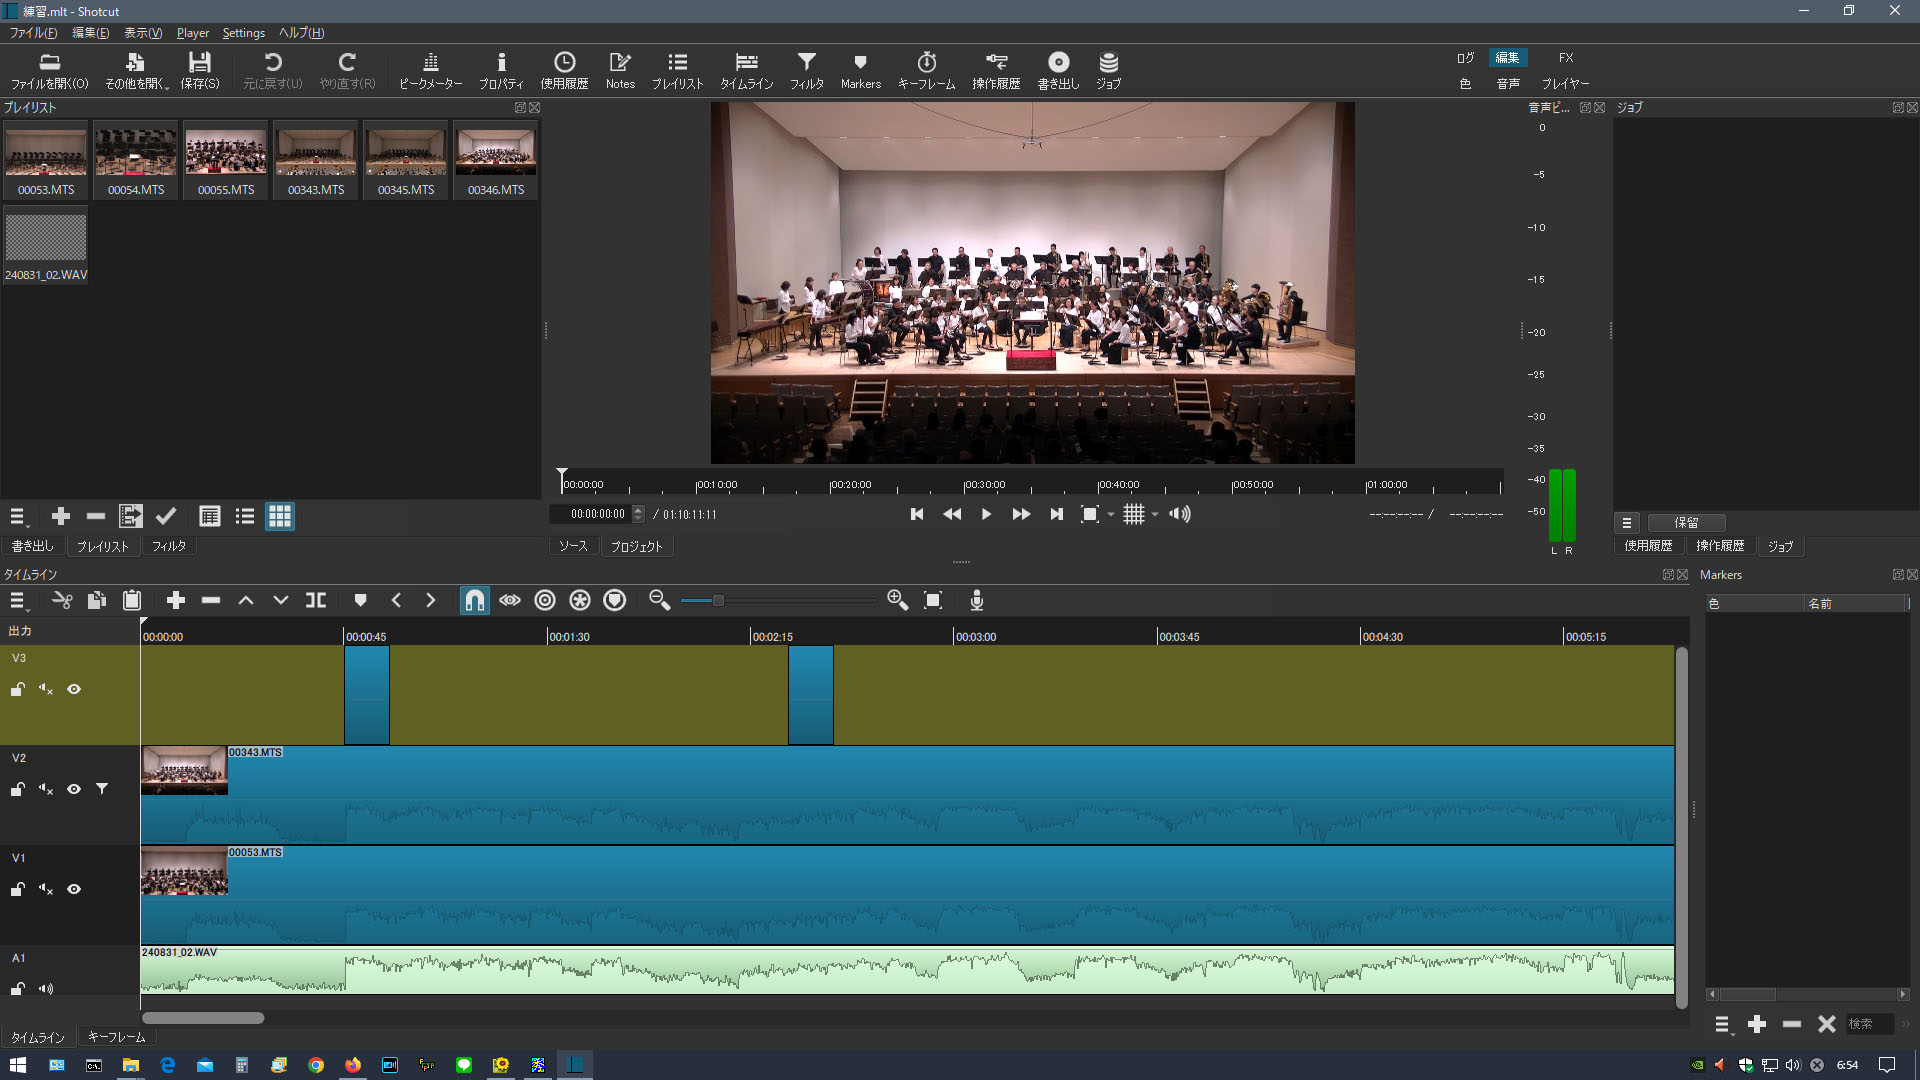Open the Open Other dropdown
The image size is (1920, 1080).
137,70
